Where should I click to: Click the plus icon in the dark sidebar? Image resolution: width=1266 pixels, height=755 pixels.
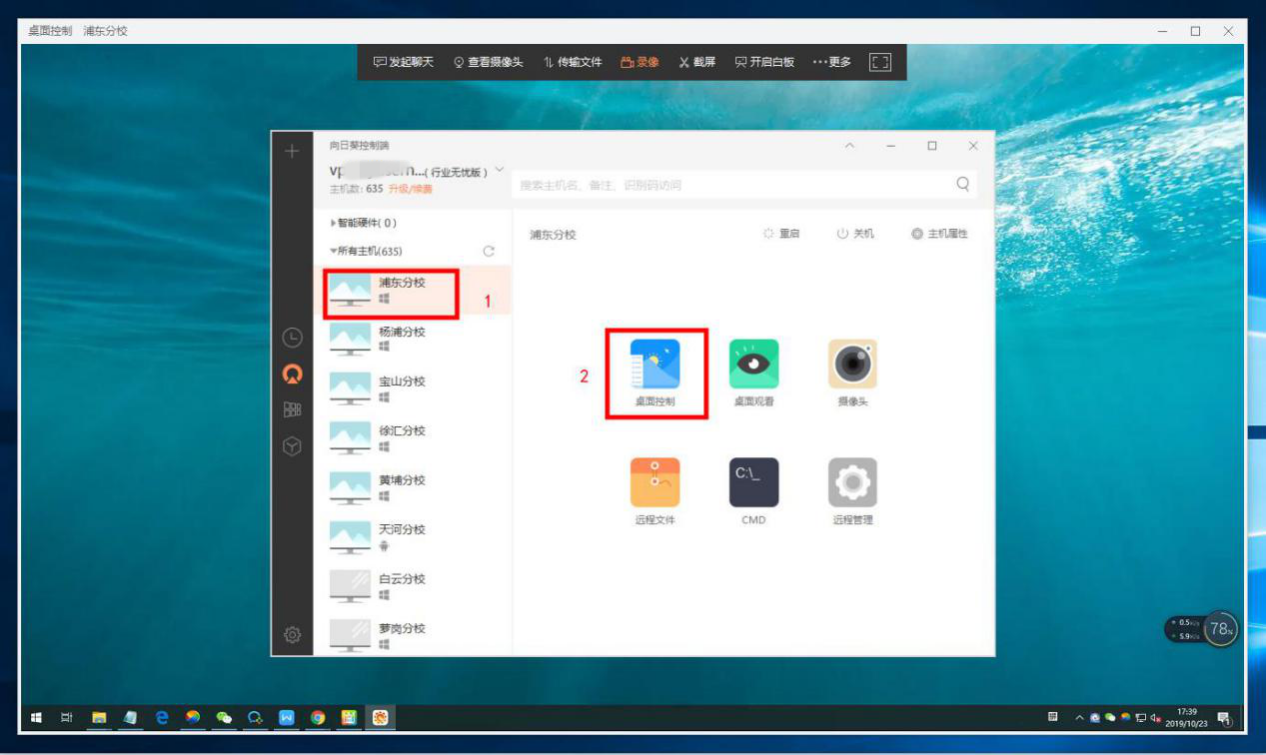click(292, 151)
